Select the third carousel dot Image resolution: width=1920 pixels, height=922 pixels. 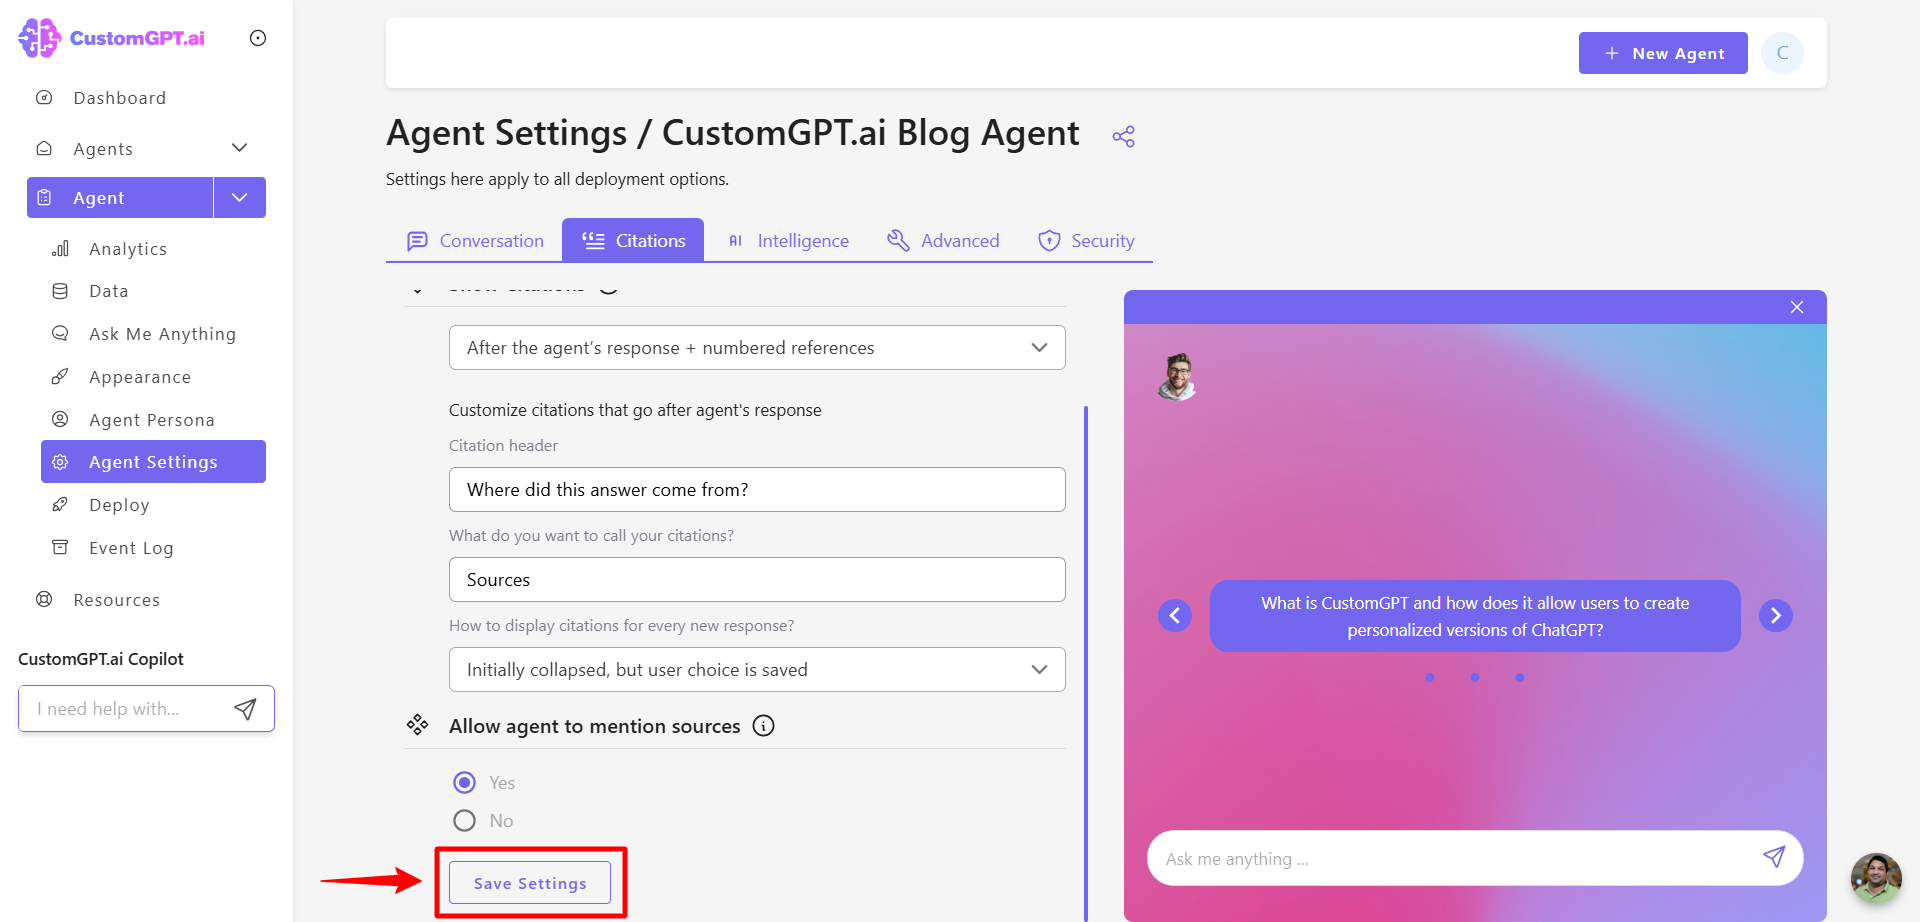(x=1520, y=678)
